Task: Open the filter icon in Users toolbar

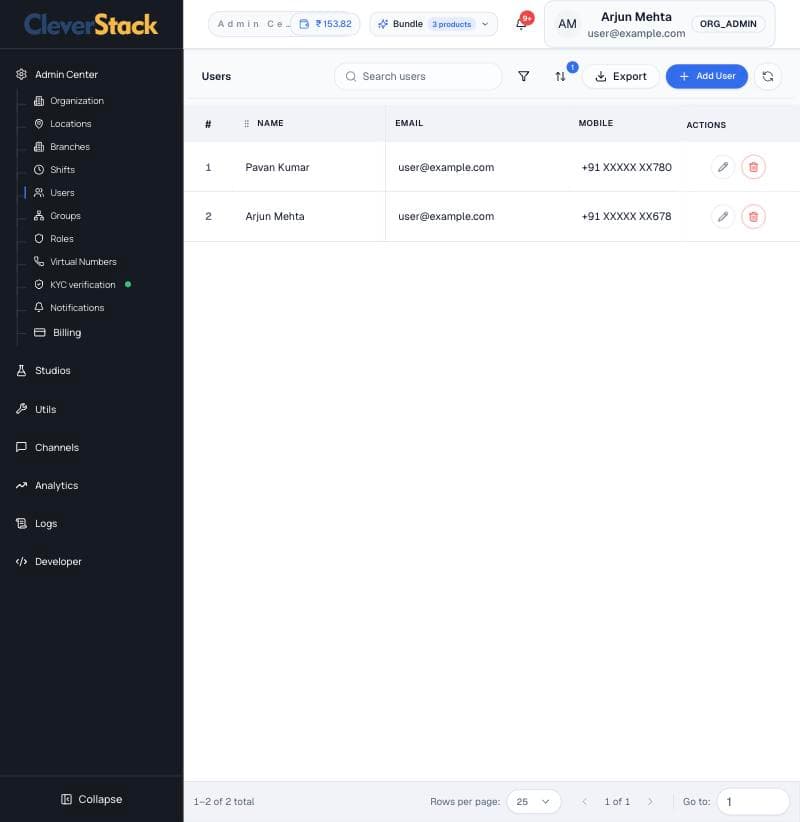Action: pos(523,77)
